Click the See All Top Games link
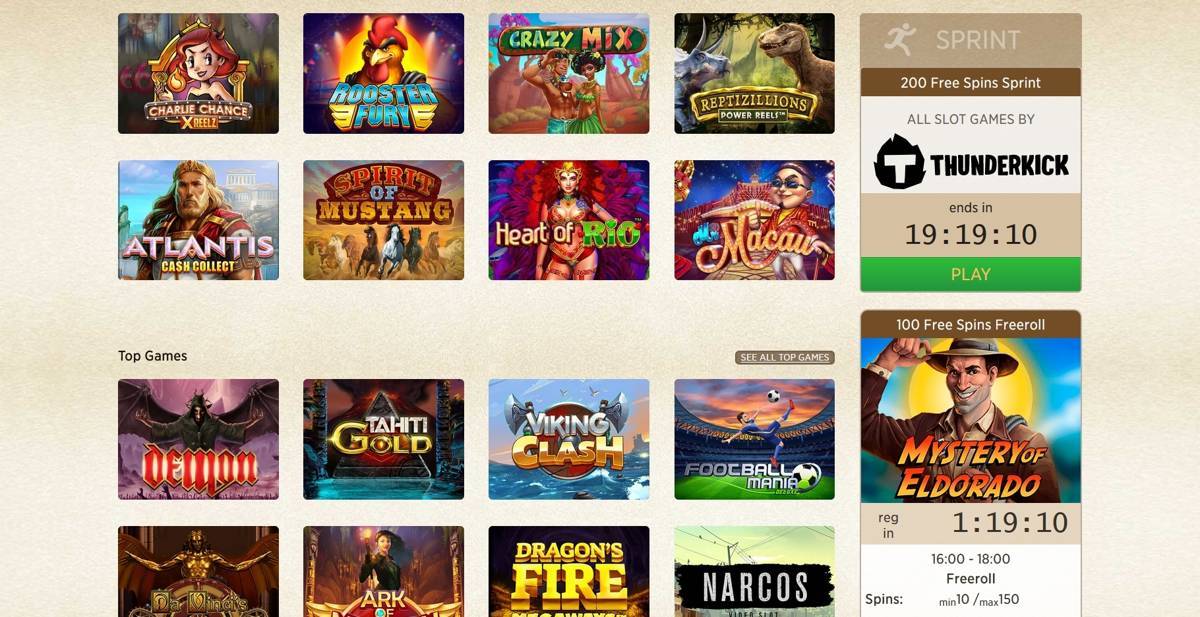1200x617 pixels. tap(785, 357)
